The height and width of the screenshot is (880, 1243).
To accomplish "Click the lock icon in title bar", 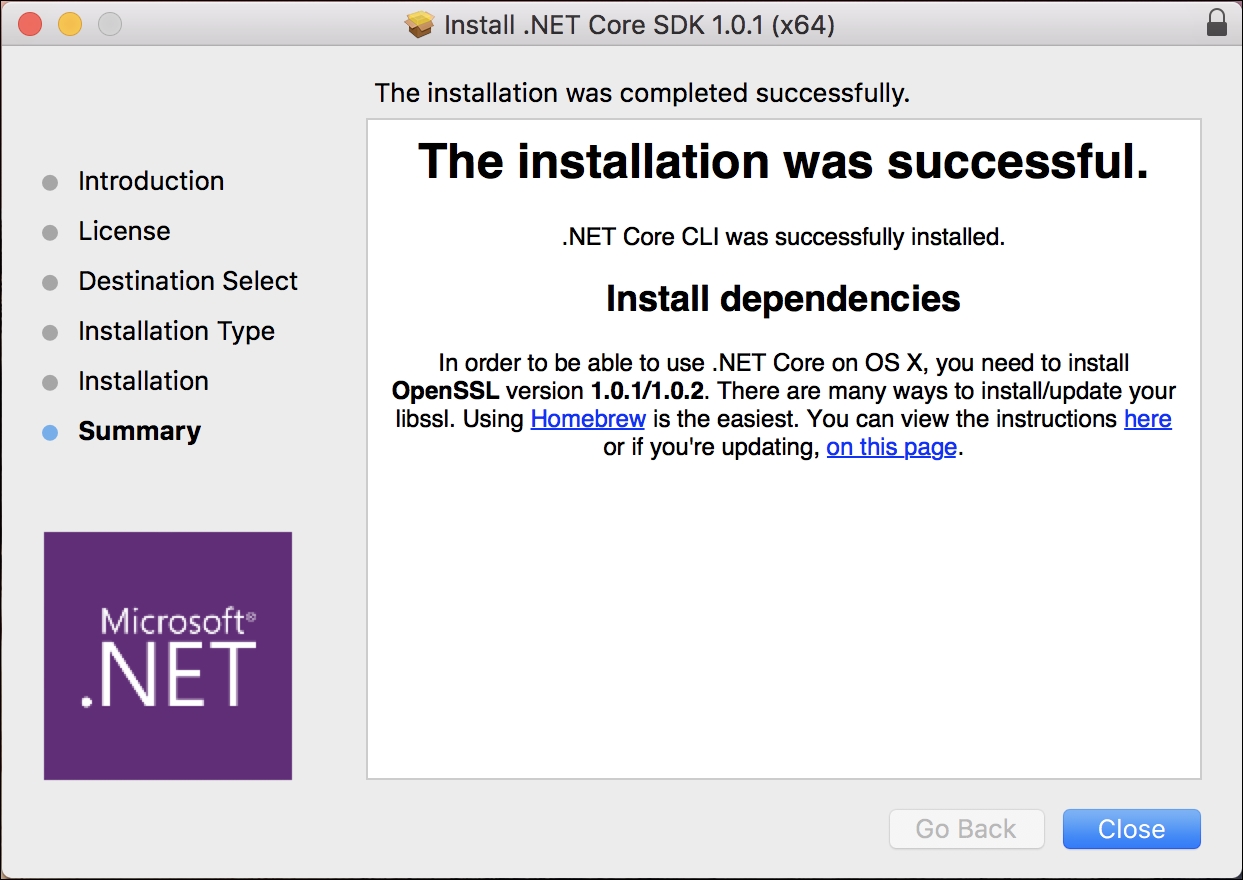I will 1217,23.
